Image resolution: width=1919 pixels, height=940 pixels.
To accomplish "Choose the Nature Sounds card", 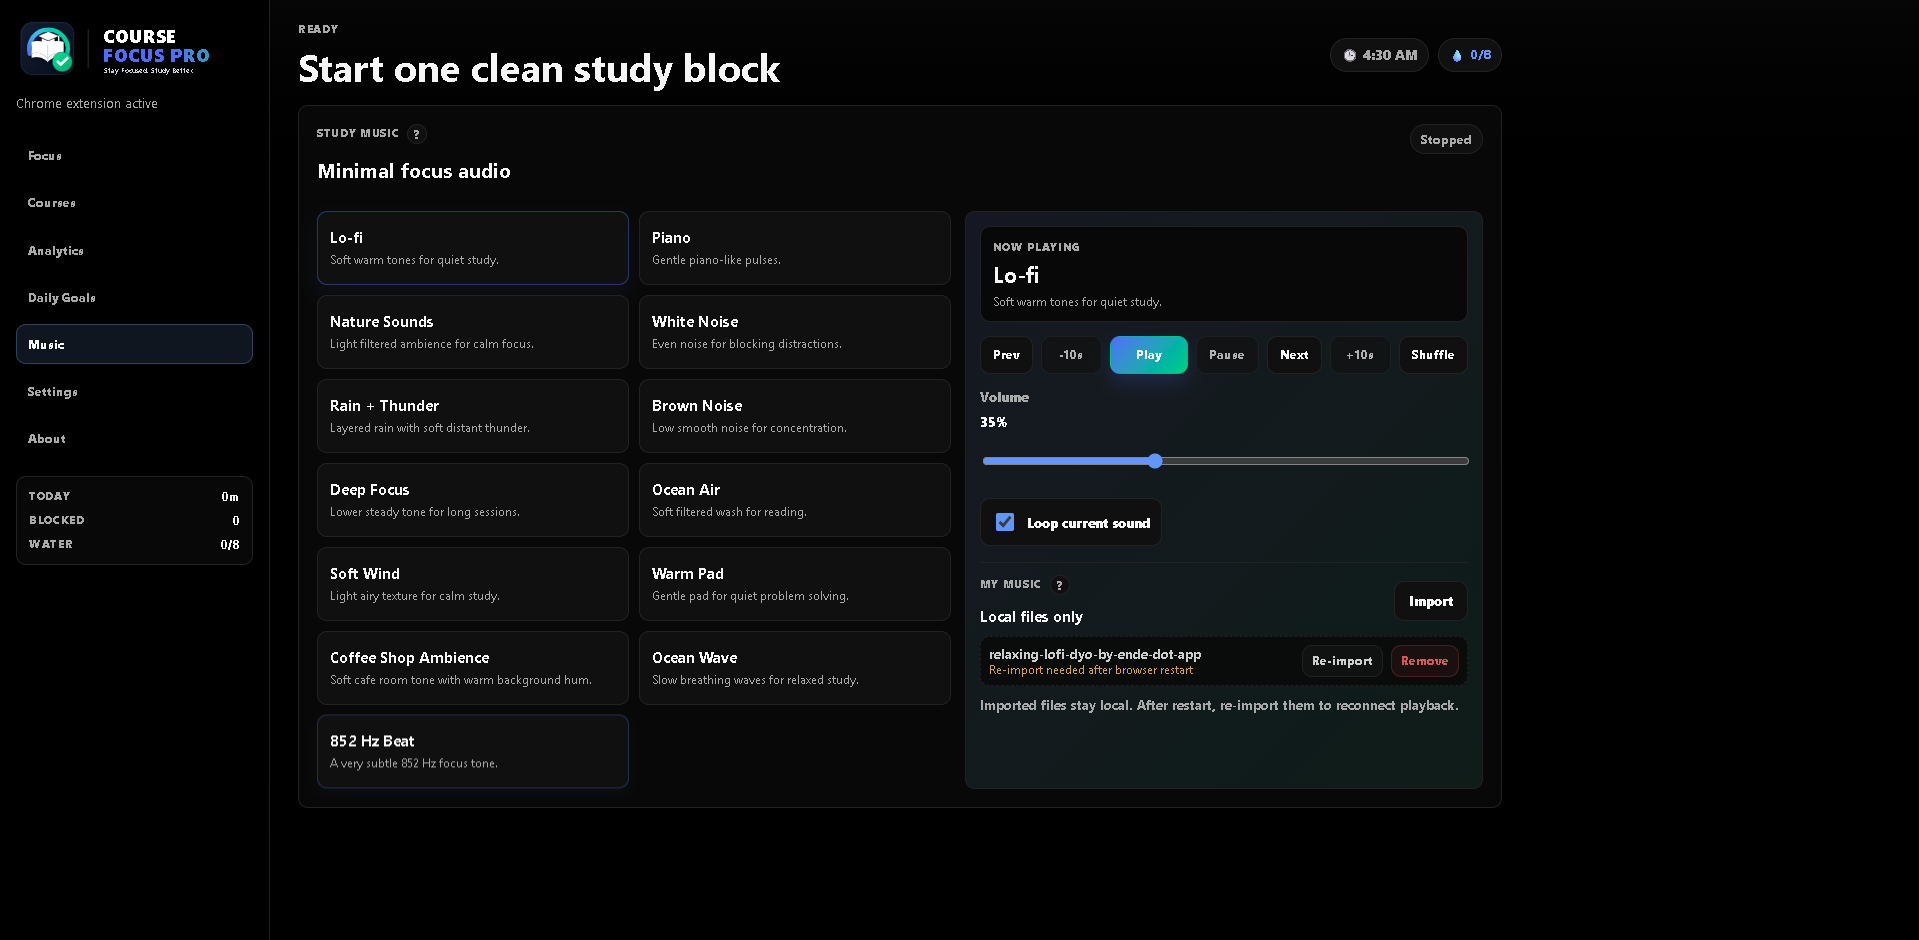I will 473,332.
